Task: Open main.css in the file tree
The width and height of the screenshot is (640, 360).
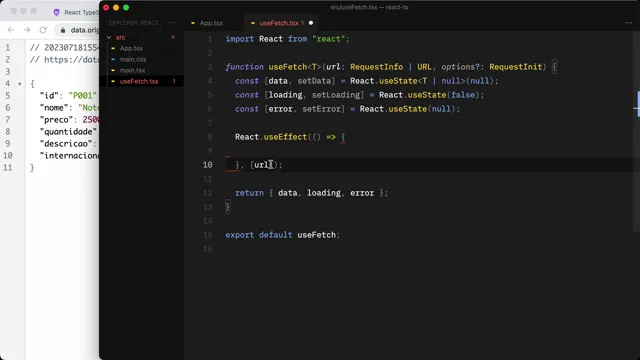Action: tap(133, 59)
